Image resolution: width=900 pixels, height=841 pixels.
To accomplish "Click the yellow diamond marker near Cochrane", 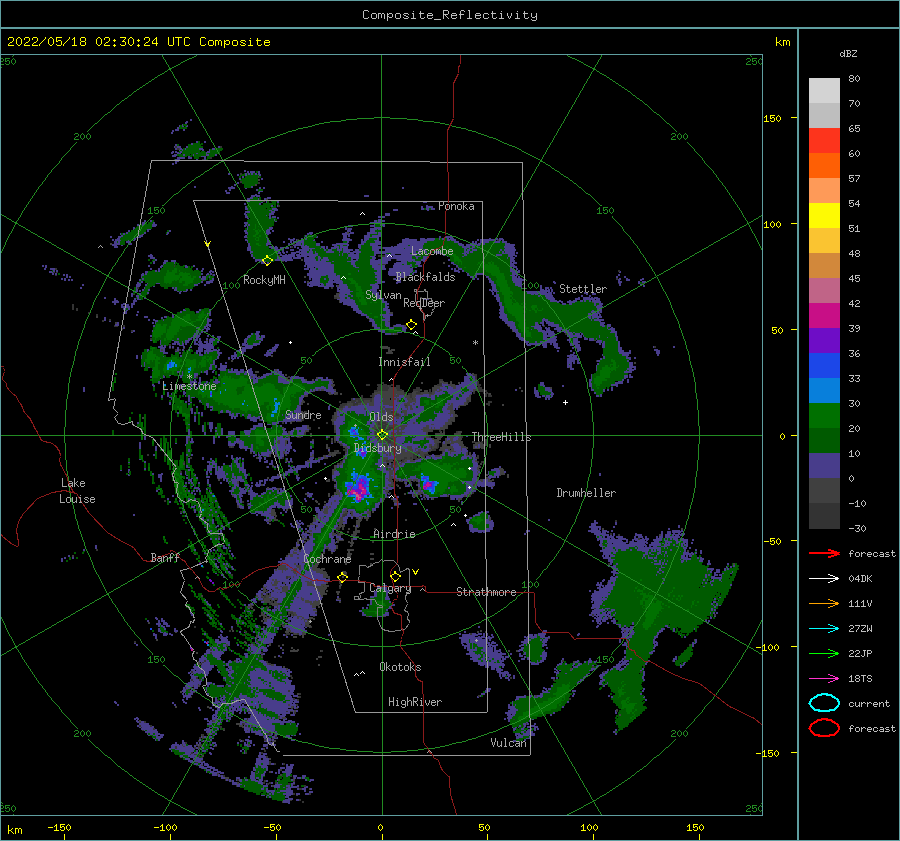I will tap(343, 577).
